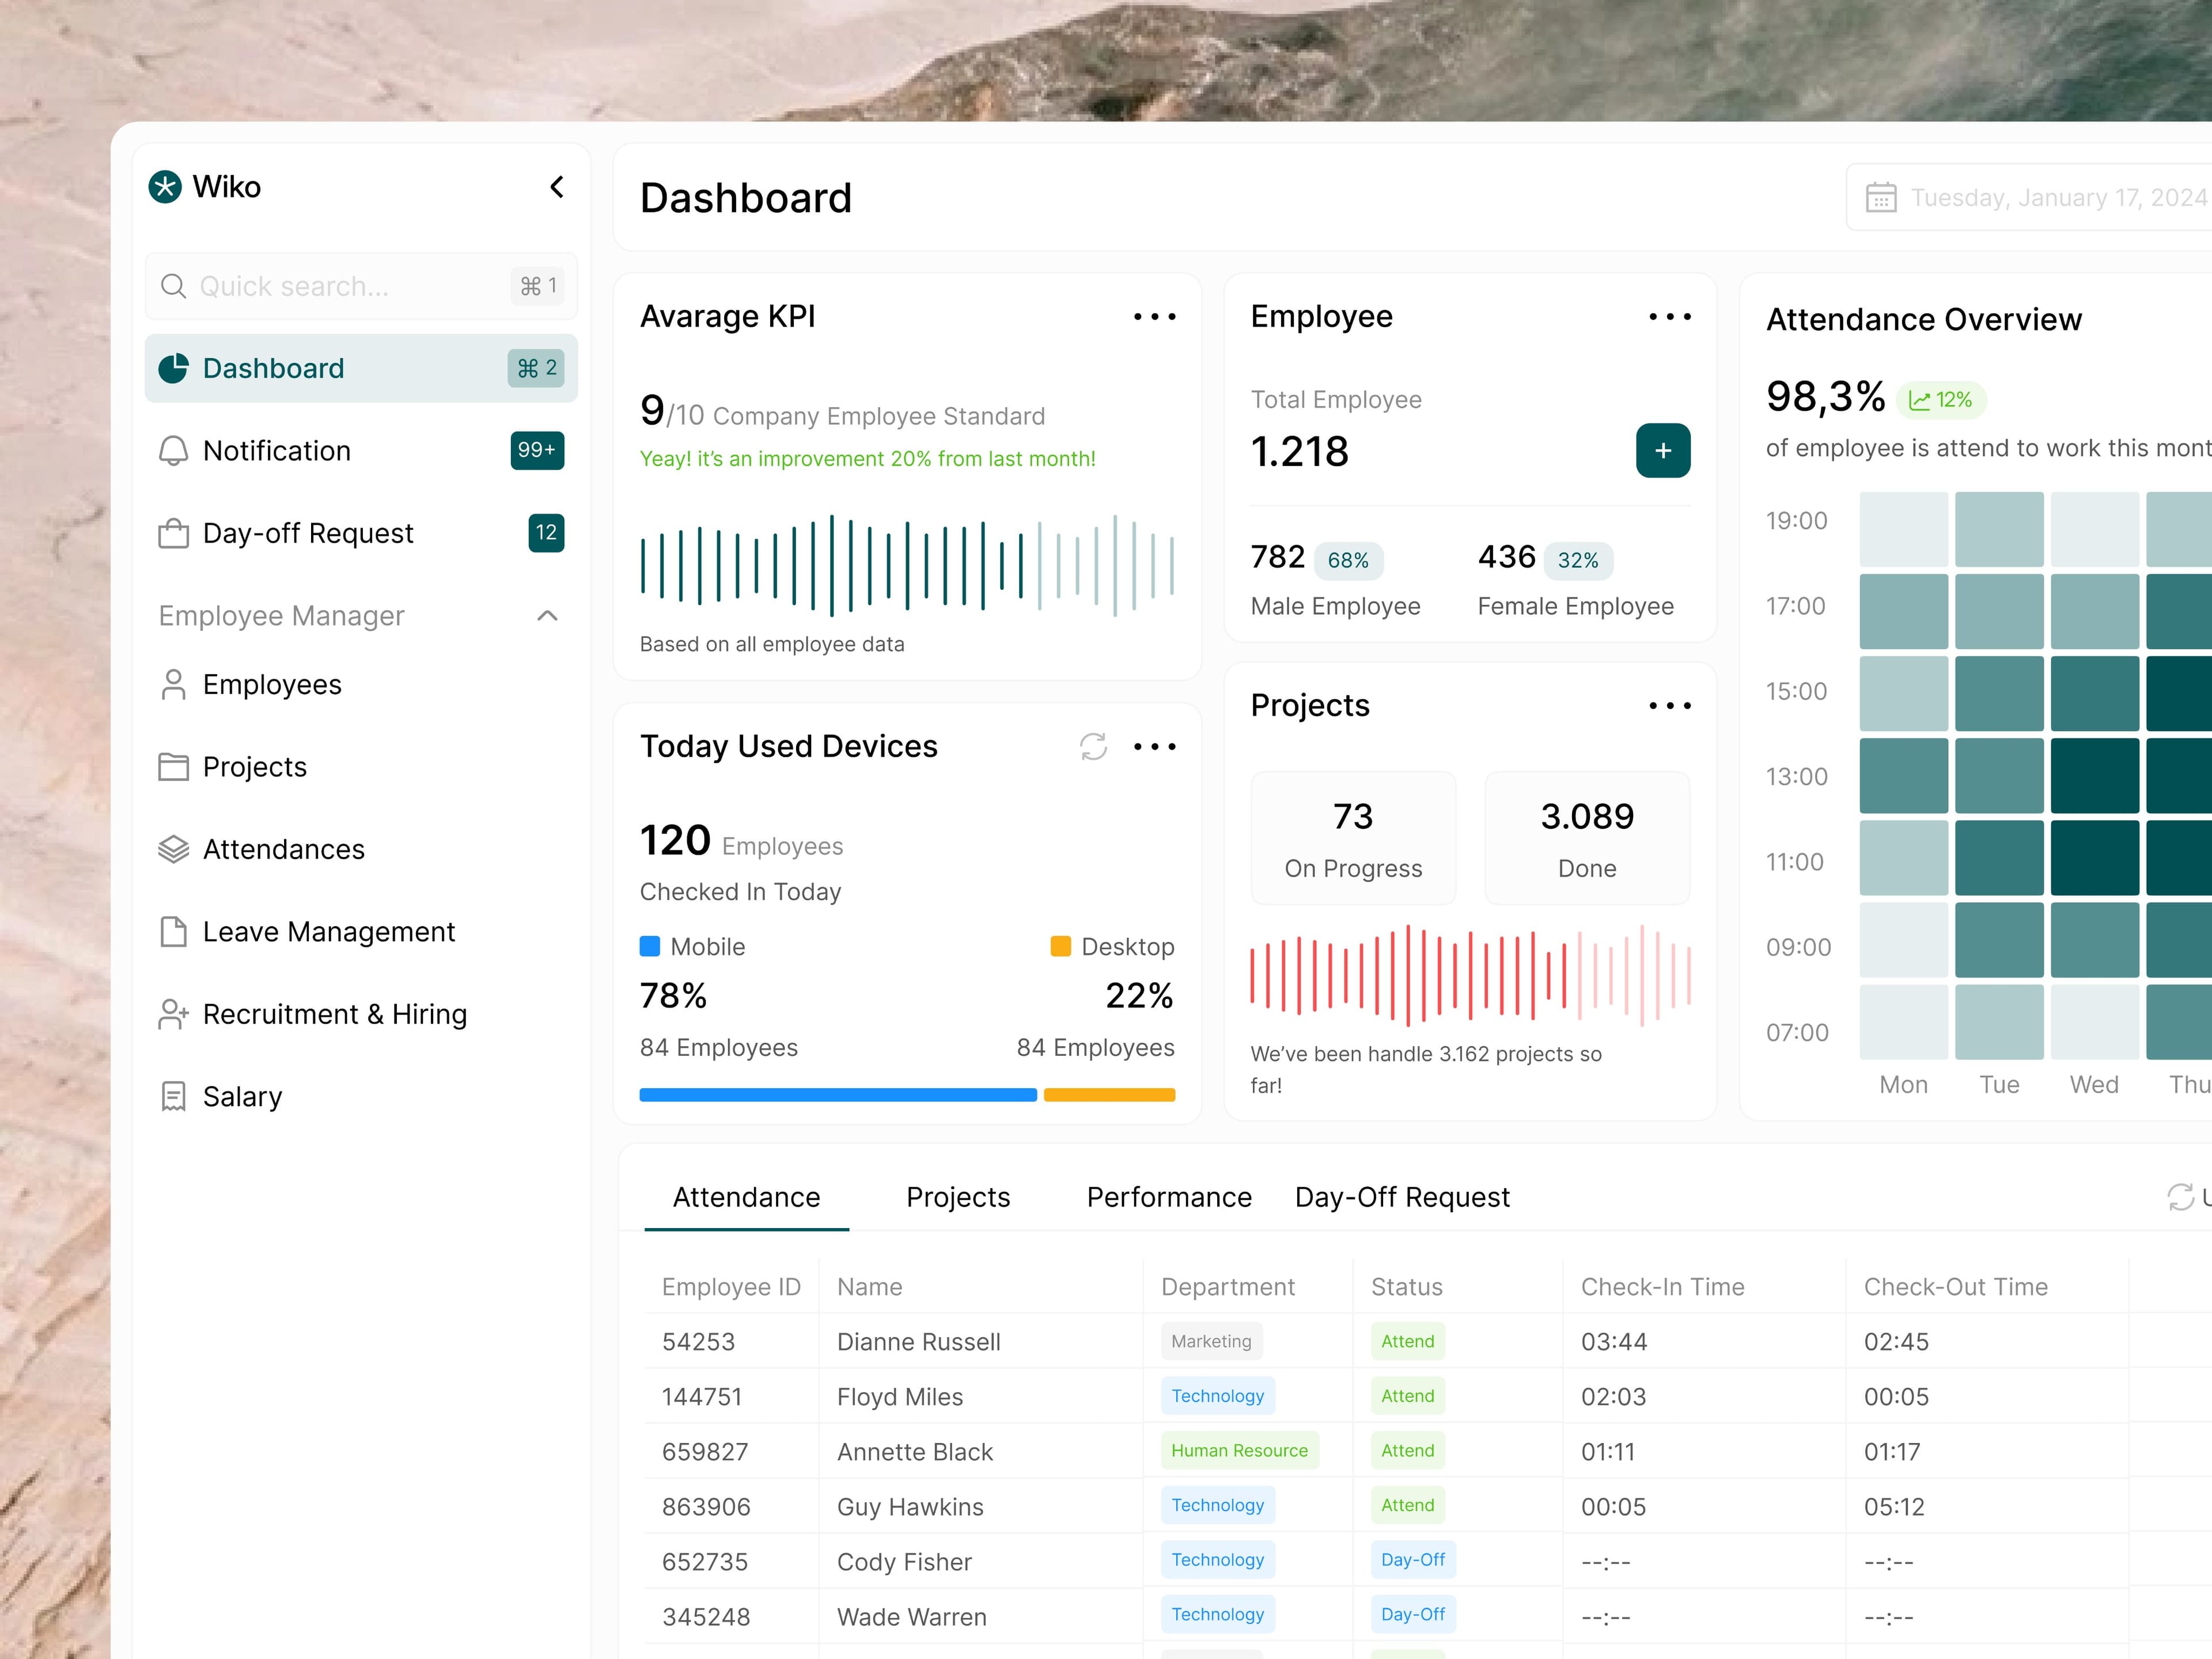Click the Projects folder icon in sidebar
Image resolution: width=2212 pixels, height=1659 pixels.
(173, 767)
